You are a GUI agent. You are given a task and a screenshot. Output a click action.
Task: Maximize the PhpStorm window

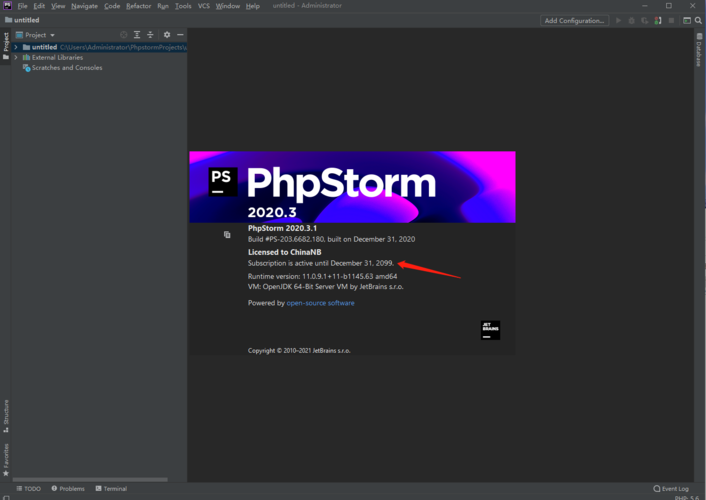(669, 6)
